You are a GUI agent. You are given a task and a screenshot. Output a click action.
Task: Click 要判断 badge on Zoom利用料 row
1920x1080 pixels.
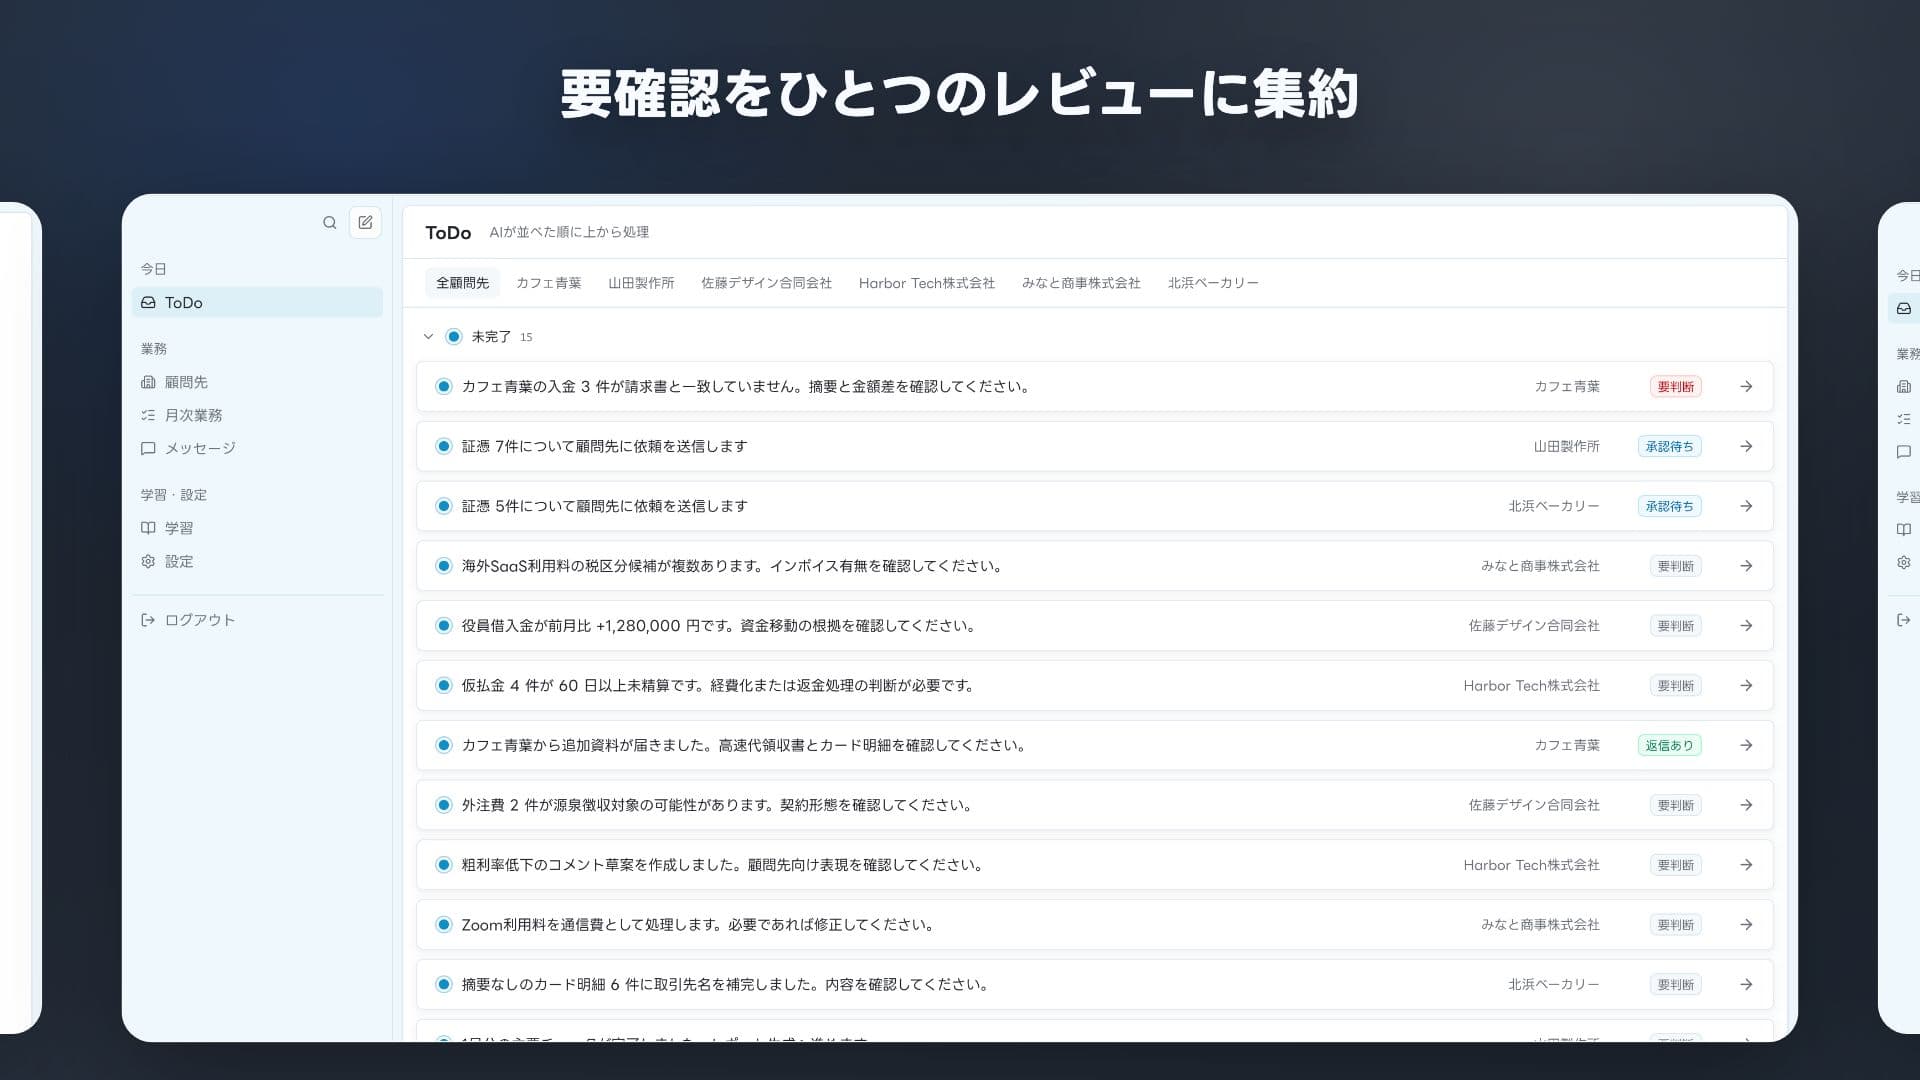point(1675,925)
